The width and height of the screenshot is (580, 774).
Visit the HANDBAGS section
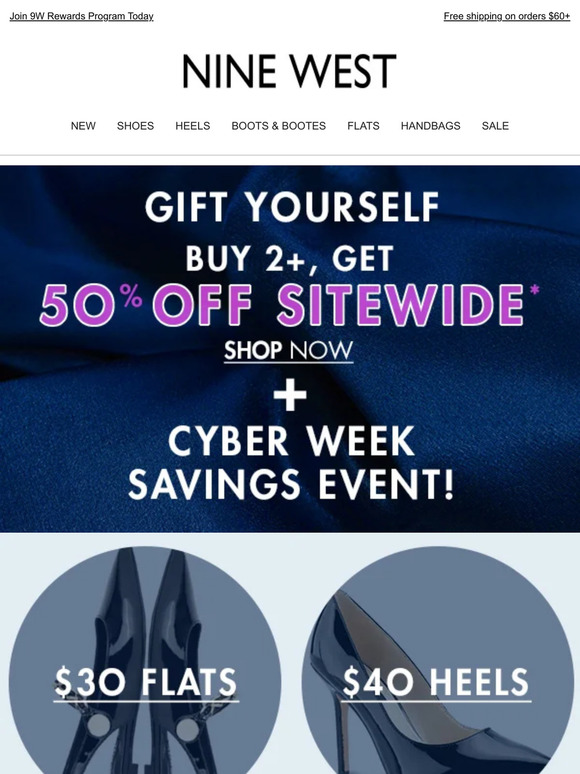pyautogui.click(x=430, y=126)
